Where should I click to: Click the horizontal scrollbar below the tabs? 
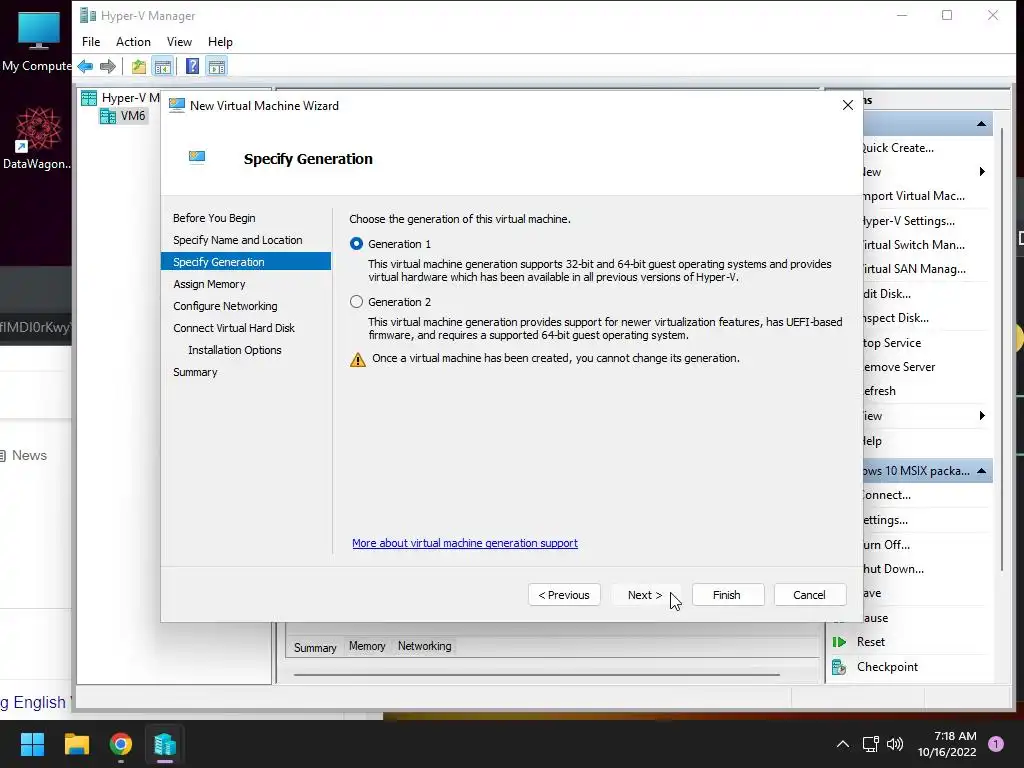tap(537, 674)
